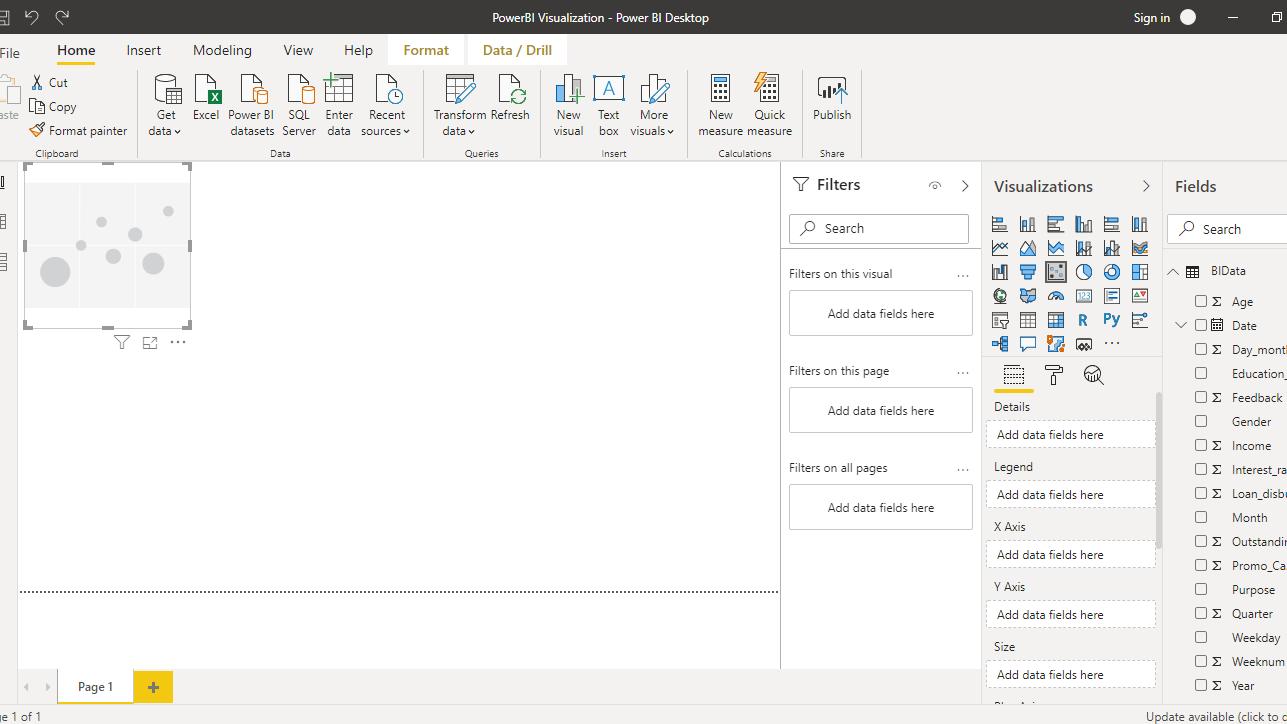Switch to the Format tab
1287x724 pixels.
pyautogui.click(x=426, y=50)
